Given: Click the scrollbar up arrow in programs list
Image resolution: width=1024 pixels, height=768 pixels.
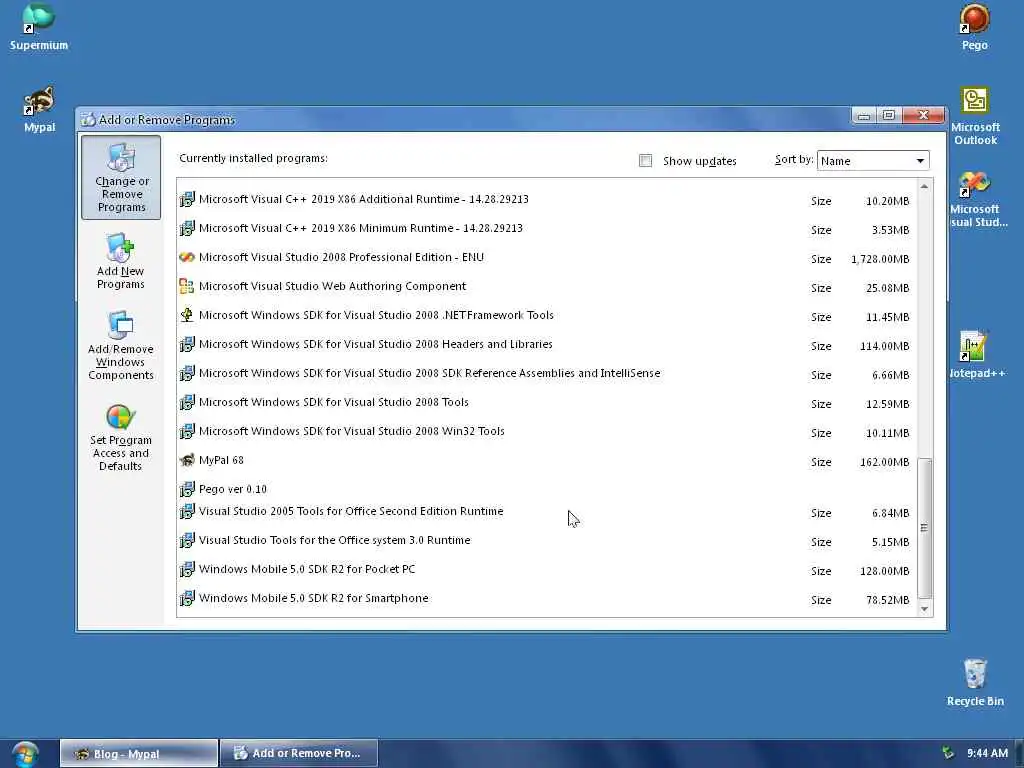Looking at the screenshot, I should click(924, 186).
